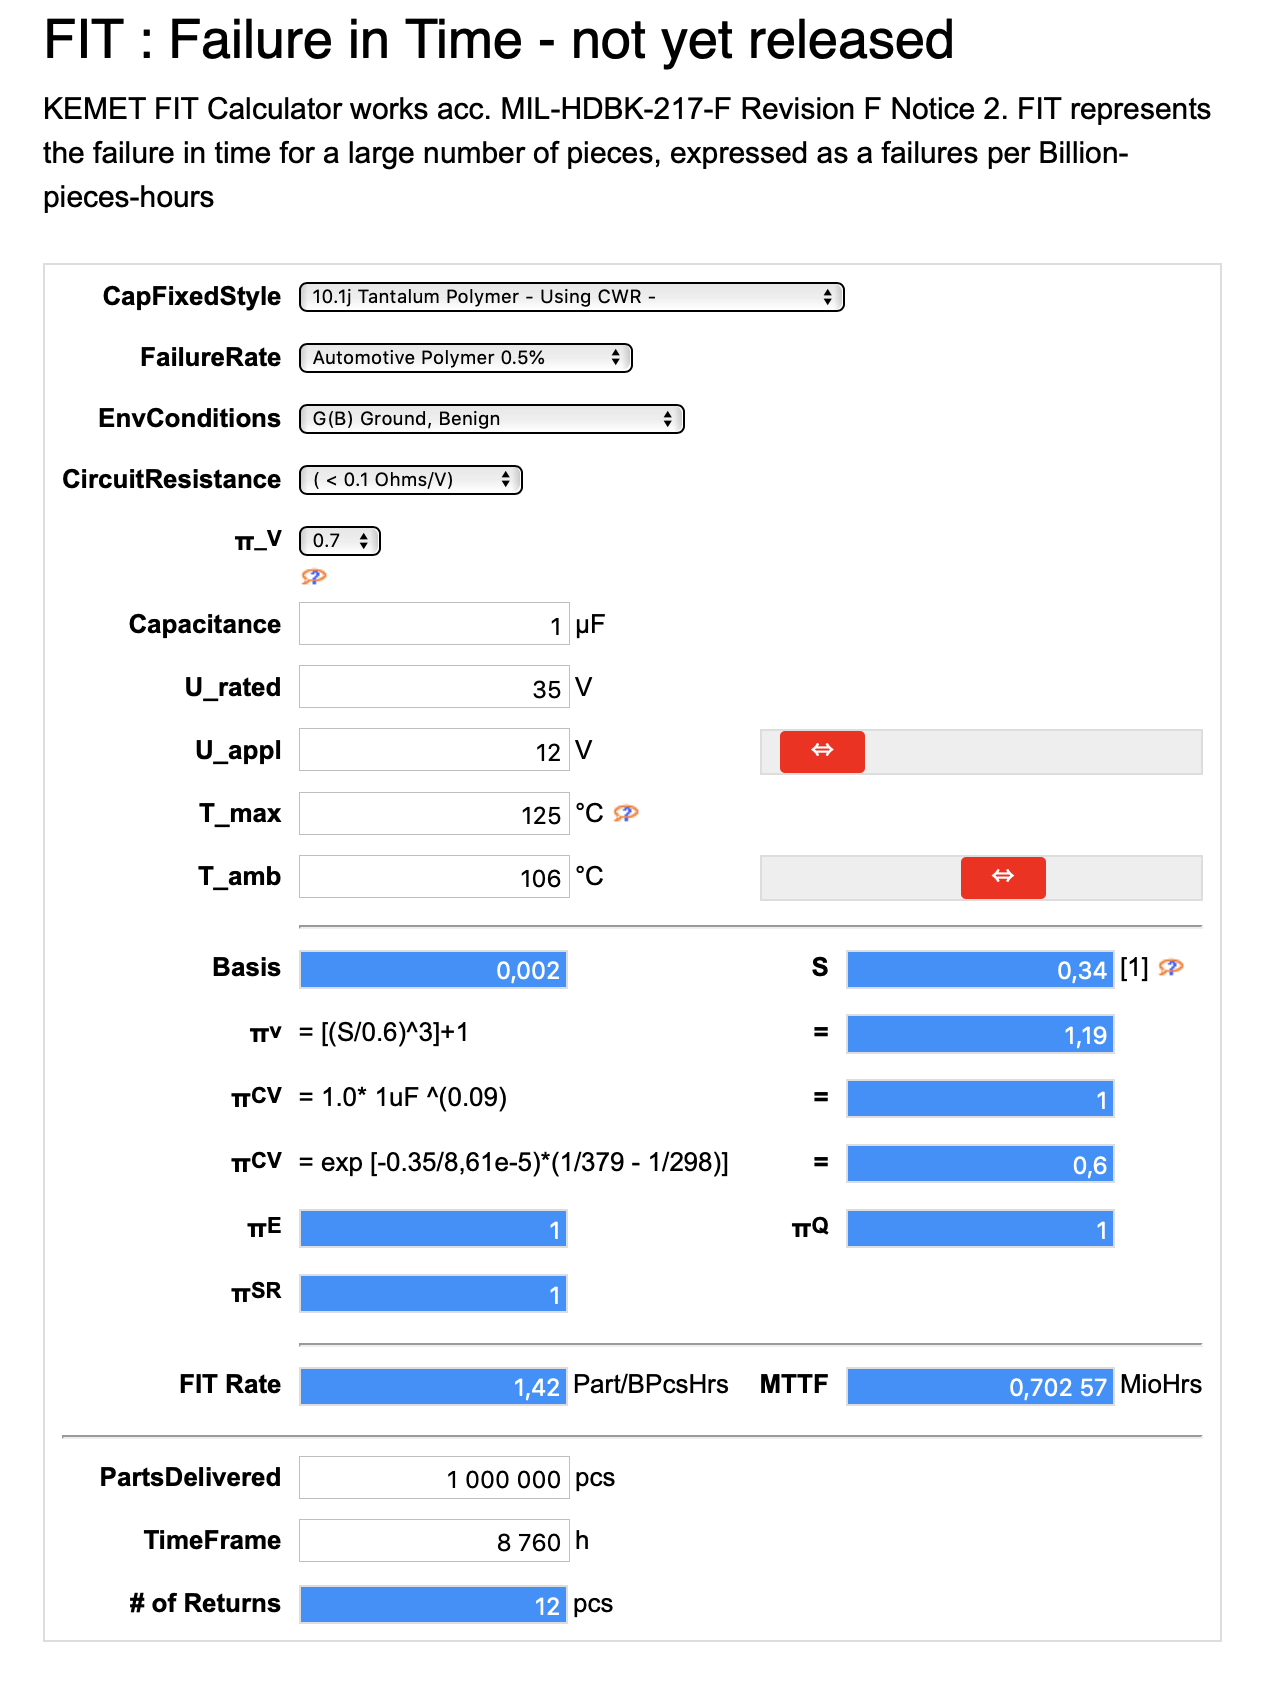Click the U_appl slider handle
This screenshot has width=1270, height=1696.
point(822,751)
